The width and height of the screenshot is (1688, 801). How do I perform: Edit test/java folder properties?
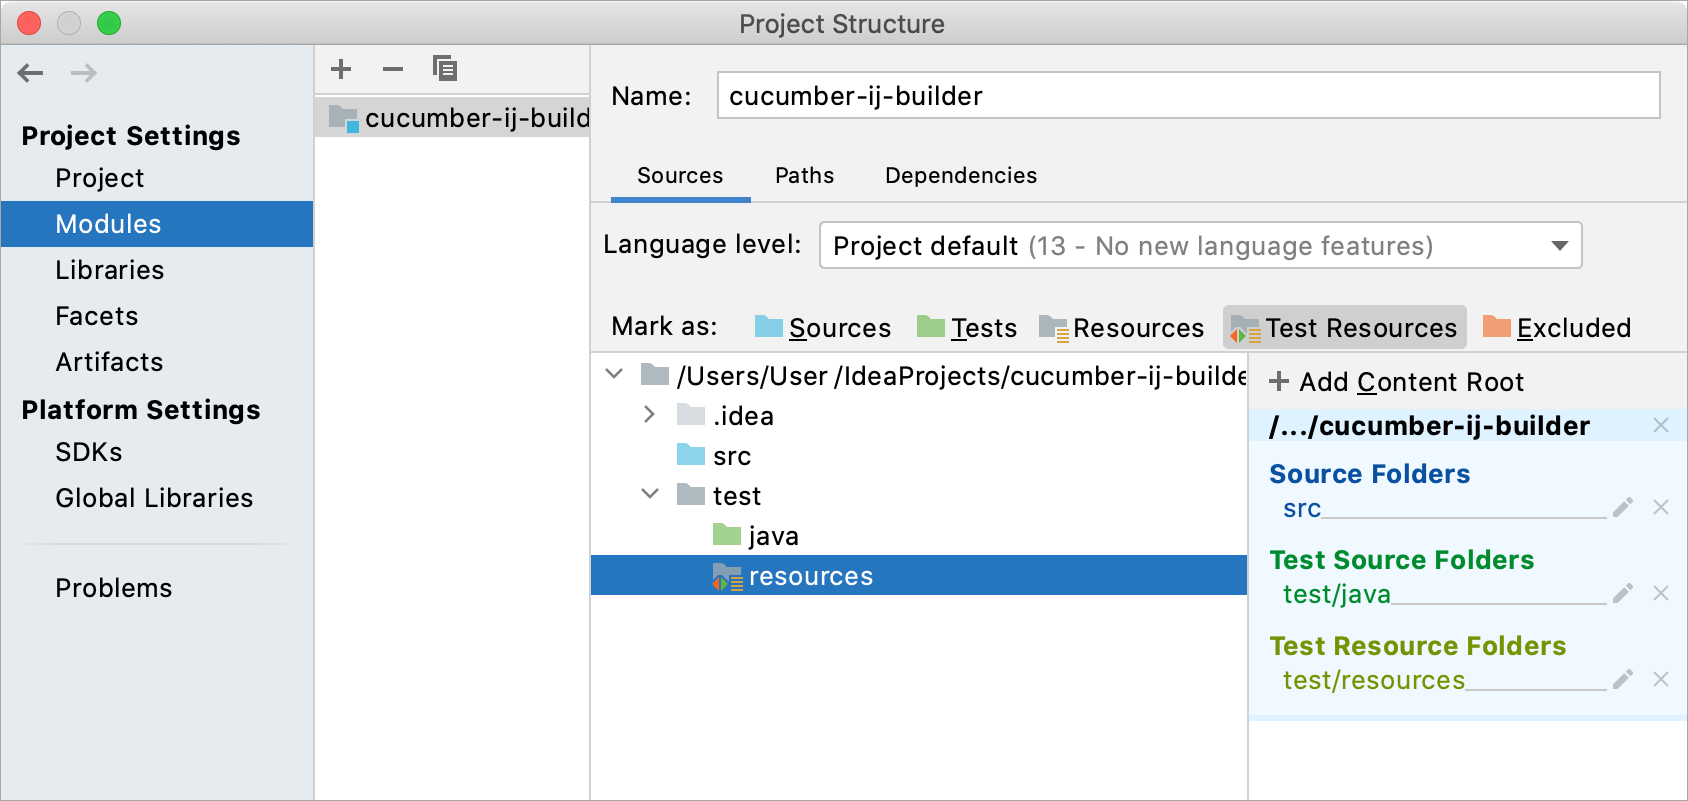(x=1623, y=593)
